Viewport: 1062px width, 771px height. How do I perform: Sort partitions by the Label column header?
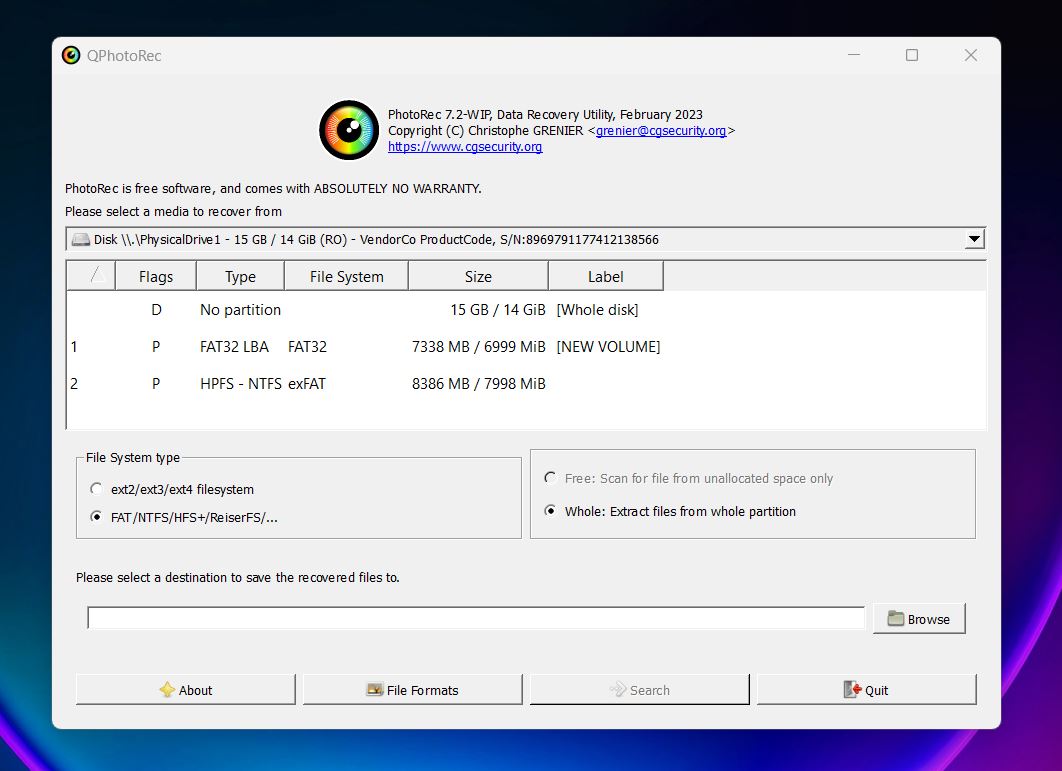click(x=606, y=276)
